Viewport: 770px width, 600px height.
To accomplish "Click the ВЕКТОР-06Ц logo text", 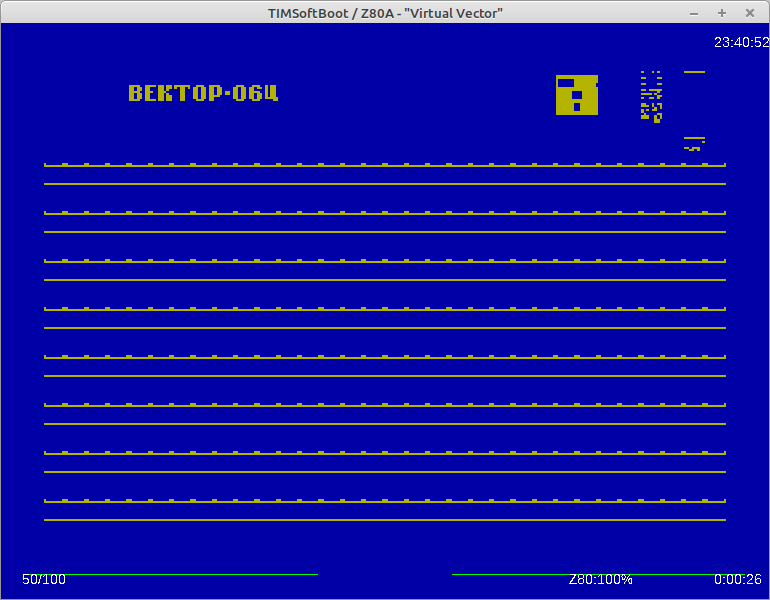I will point(203,93).
